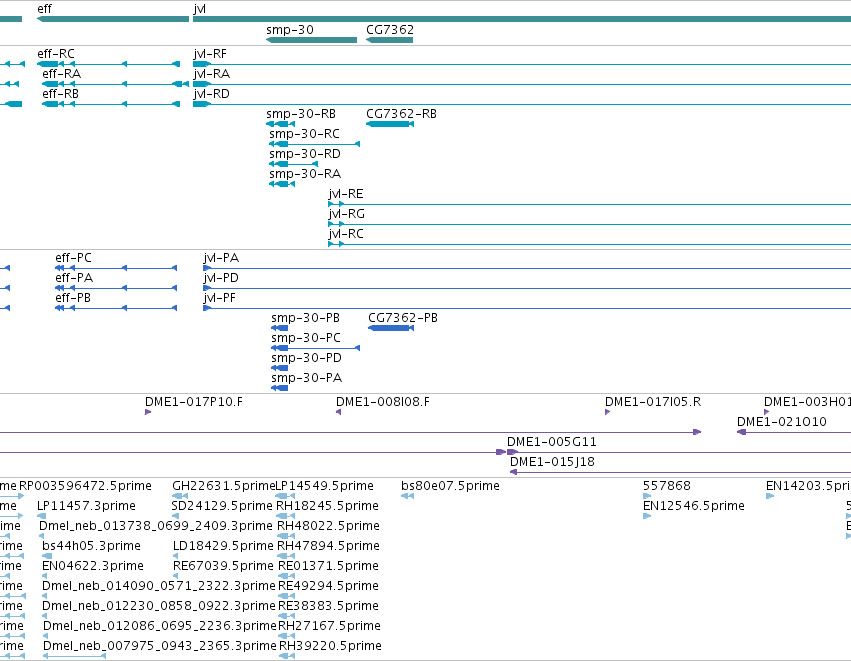This screenshot has width=851, height=661.
Task: Click EST bs44h05.3prime
Action: tap(47, 556)
